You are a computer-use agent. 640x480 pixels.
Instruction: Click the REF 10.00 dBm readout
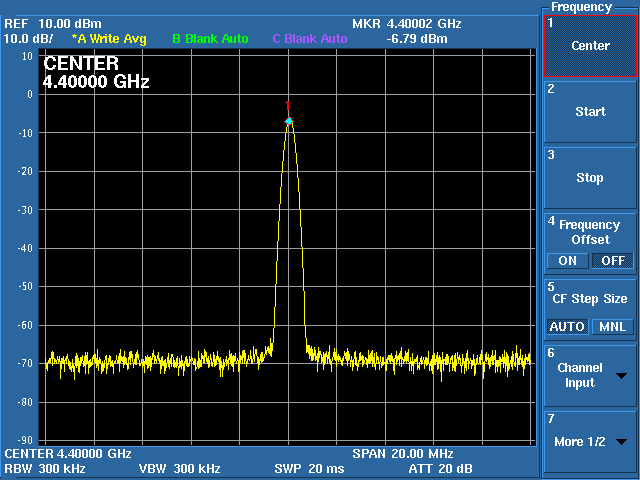[53, 24]
